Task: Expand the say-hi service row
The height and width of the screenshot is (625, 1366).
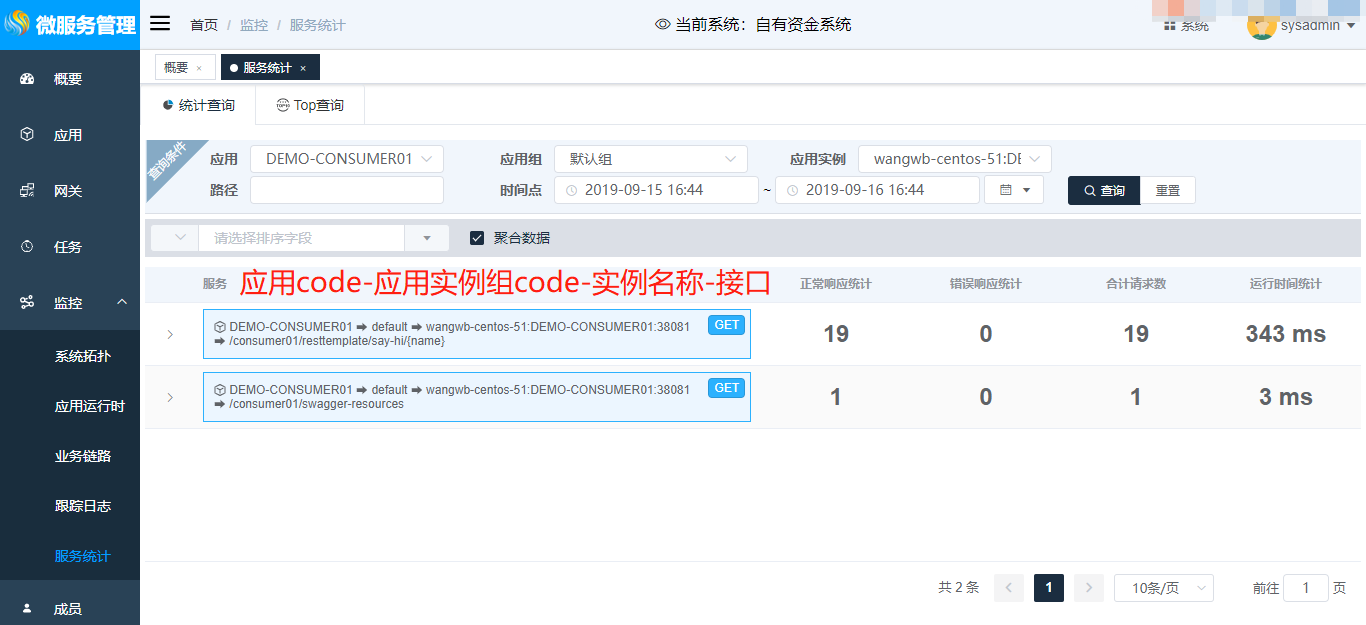Action: click(170, 334)
